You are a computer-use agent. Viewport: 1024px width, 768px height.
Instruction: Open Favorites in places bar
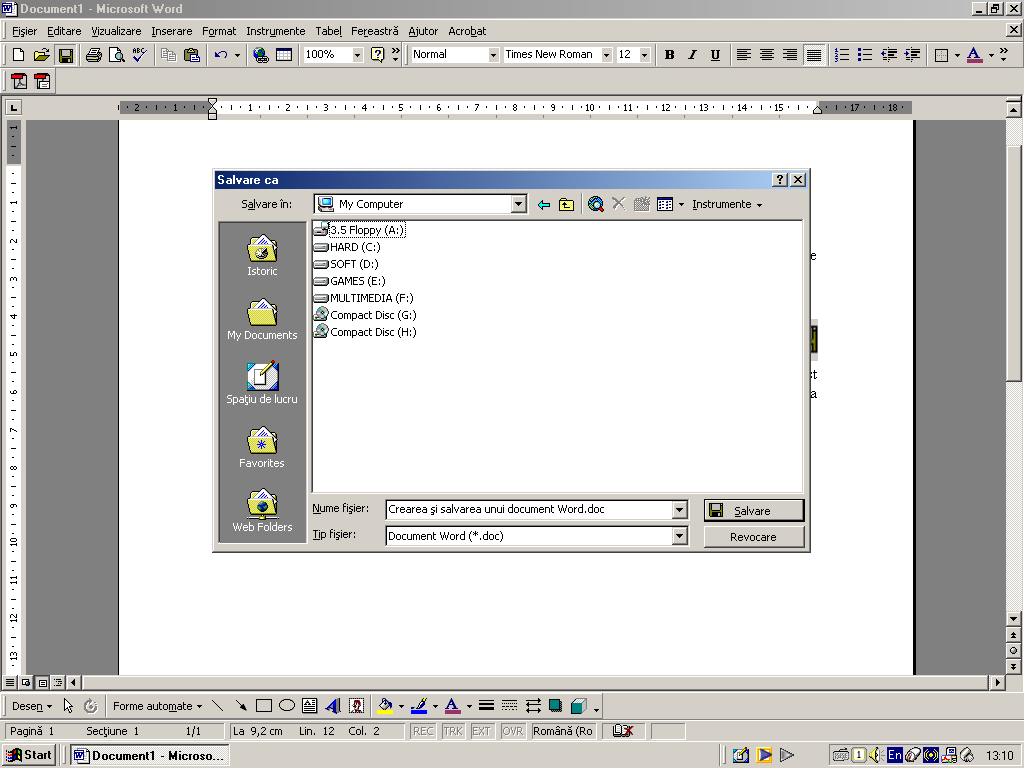[262, 447]
